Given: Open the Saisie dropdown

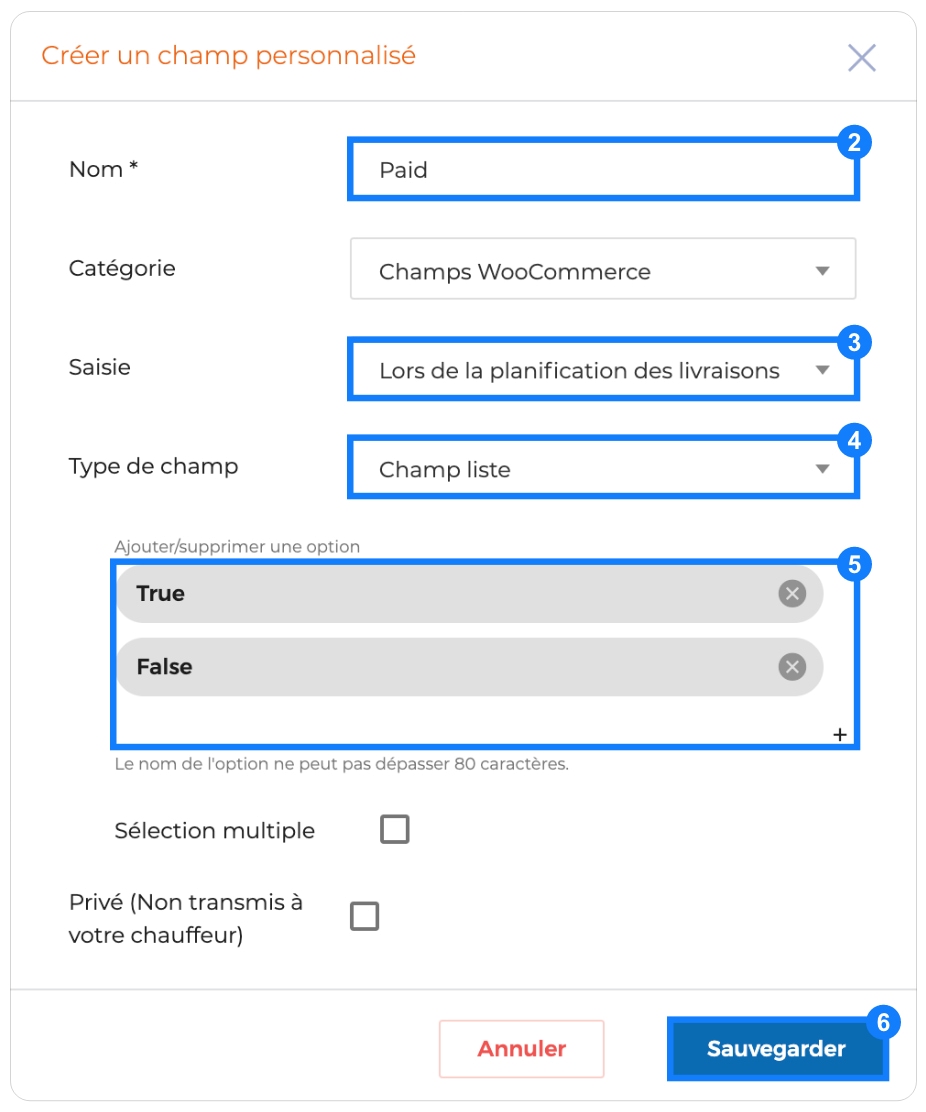Looking at the screenshot, I should click(x=603, y=369).
